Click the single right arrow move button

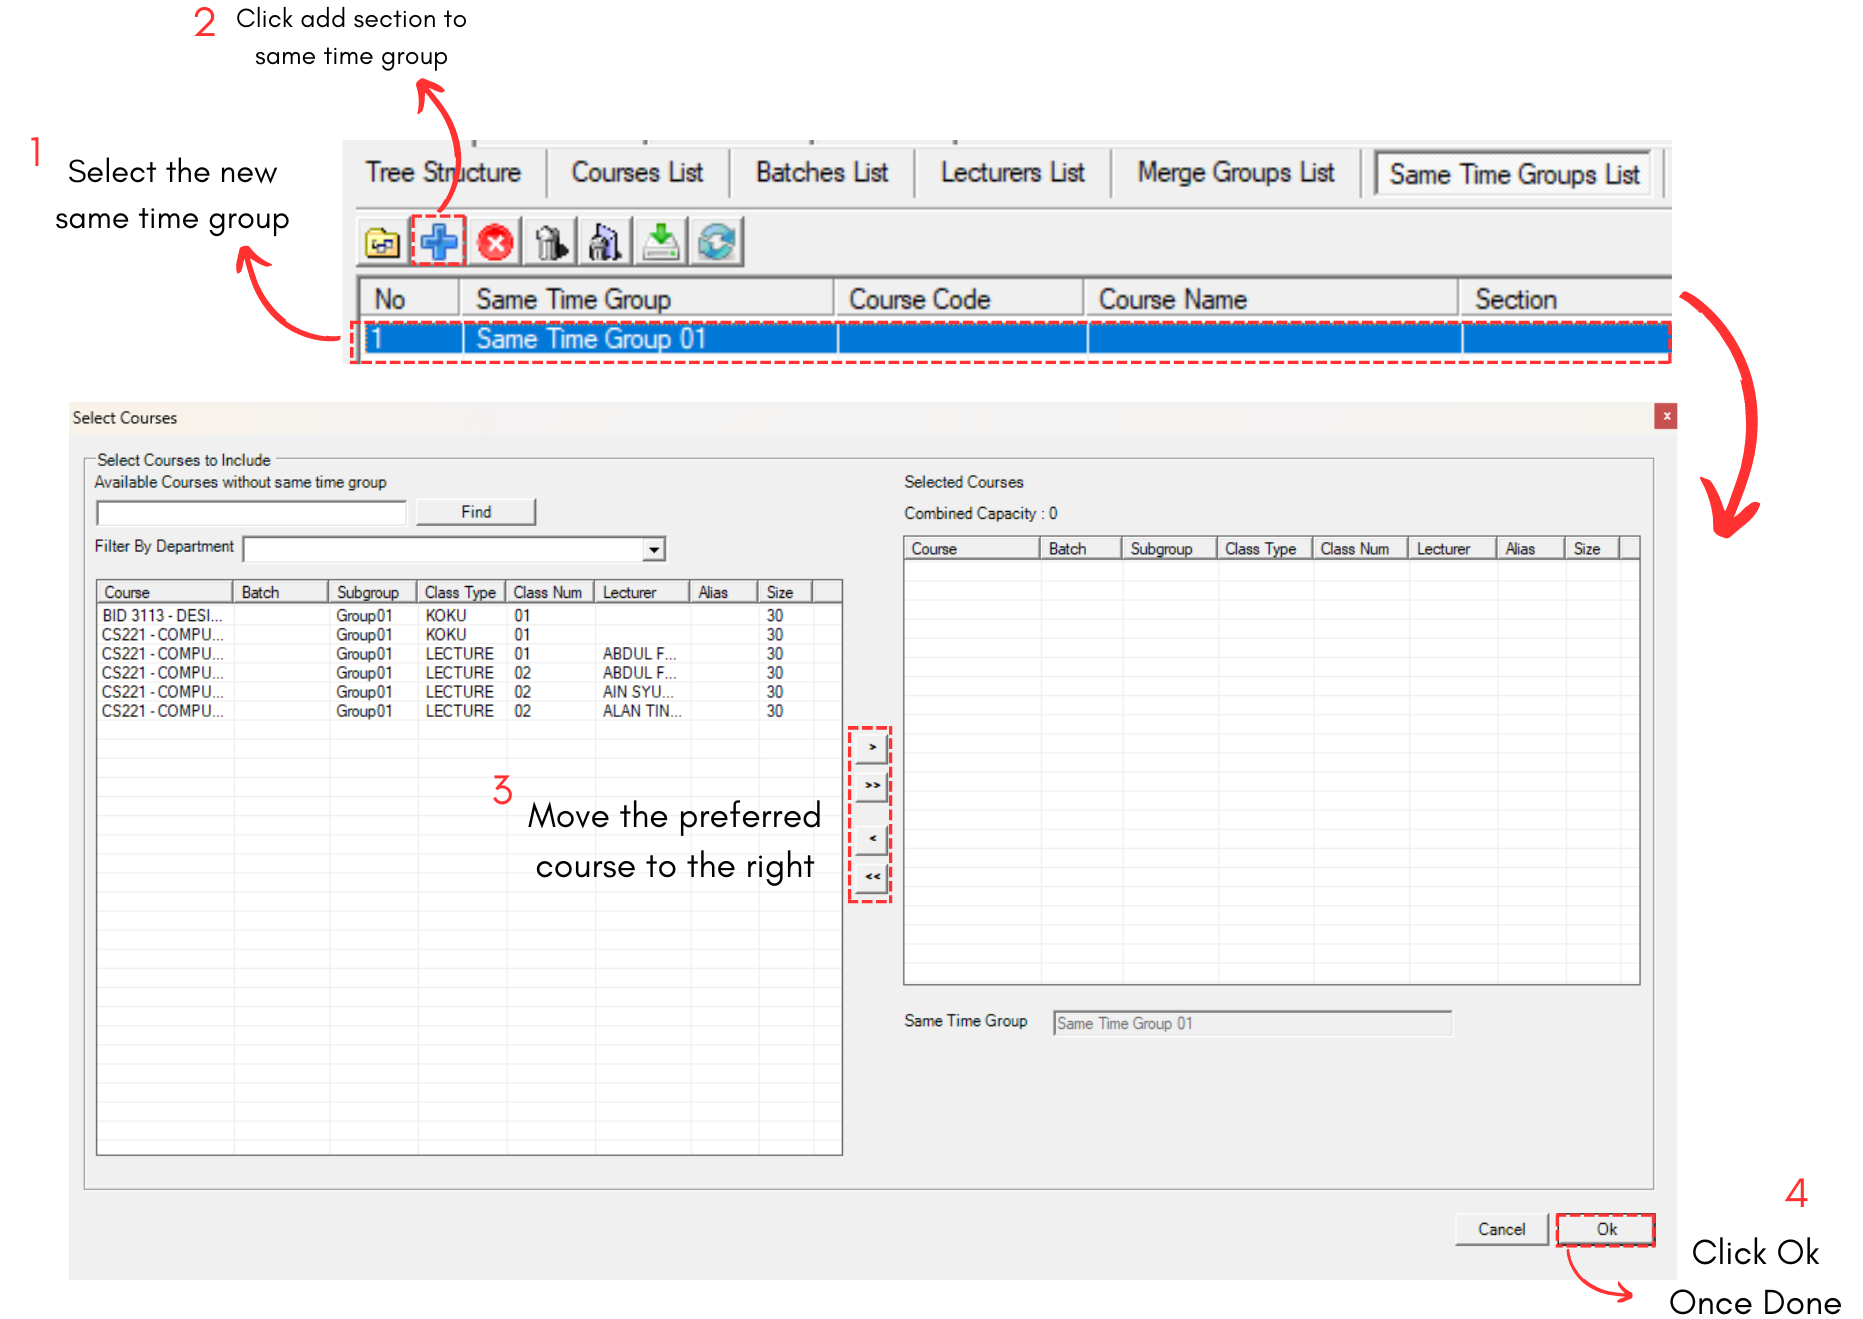click(x=872, y=747)
